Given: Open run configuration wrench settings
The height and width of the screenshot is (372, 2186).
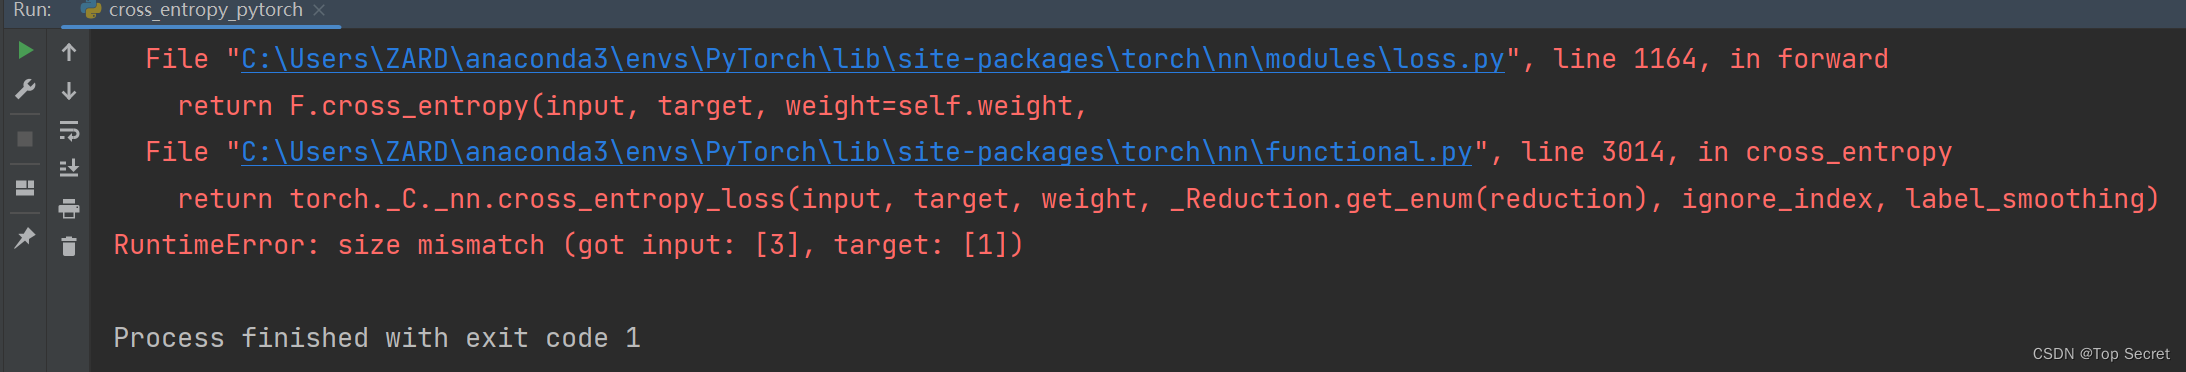Looking at the screenshot, I should coord(26,90).
